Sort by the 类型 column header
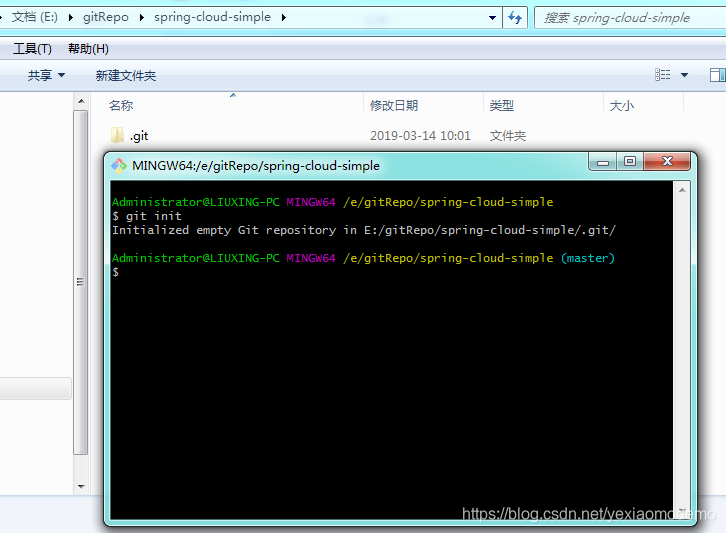The height and width of the screenshot is (533, 726). [x=543, y=106]
